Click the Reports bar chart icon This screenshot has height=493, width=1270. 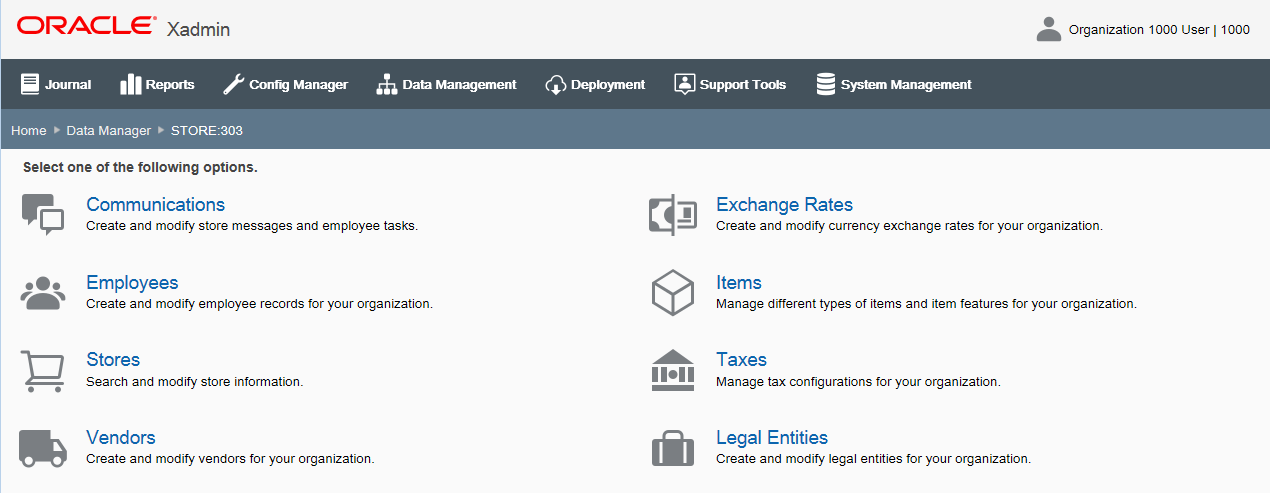[130, 84]
